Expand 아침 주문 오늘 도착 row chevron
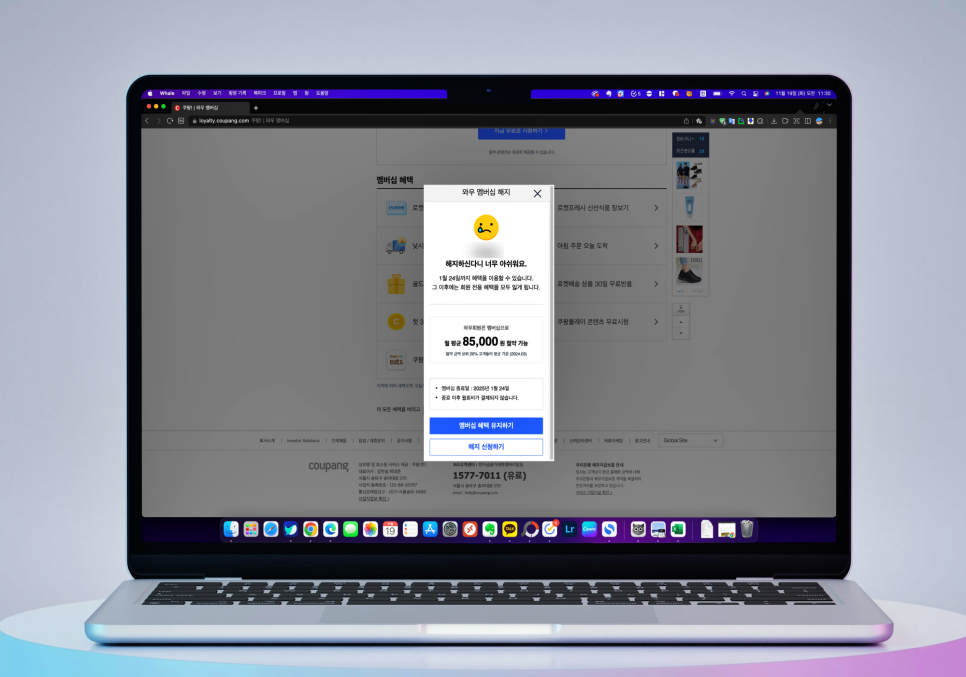Image resolution: width=966 pixels, height=677 pixels. pos(656,246)
